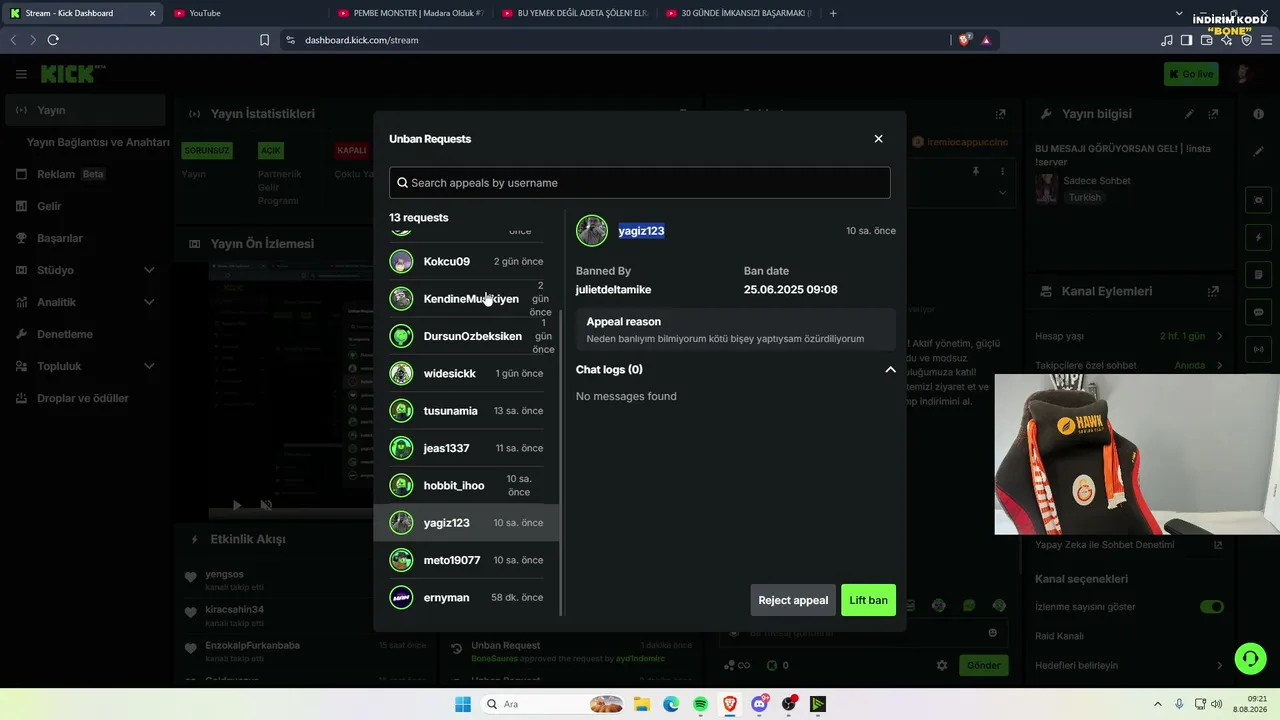Open Gelir page in sidebar
The width and height of the screenshot is (1280, 720).
[x=85, y=206]
